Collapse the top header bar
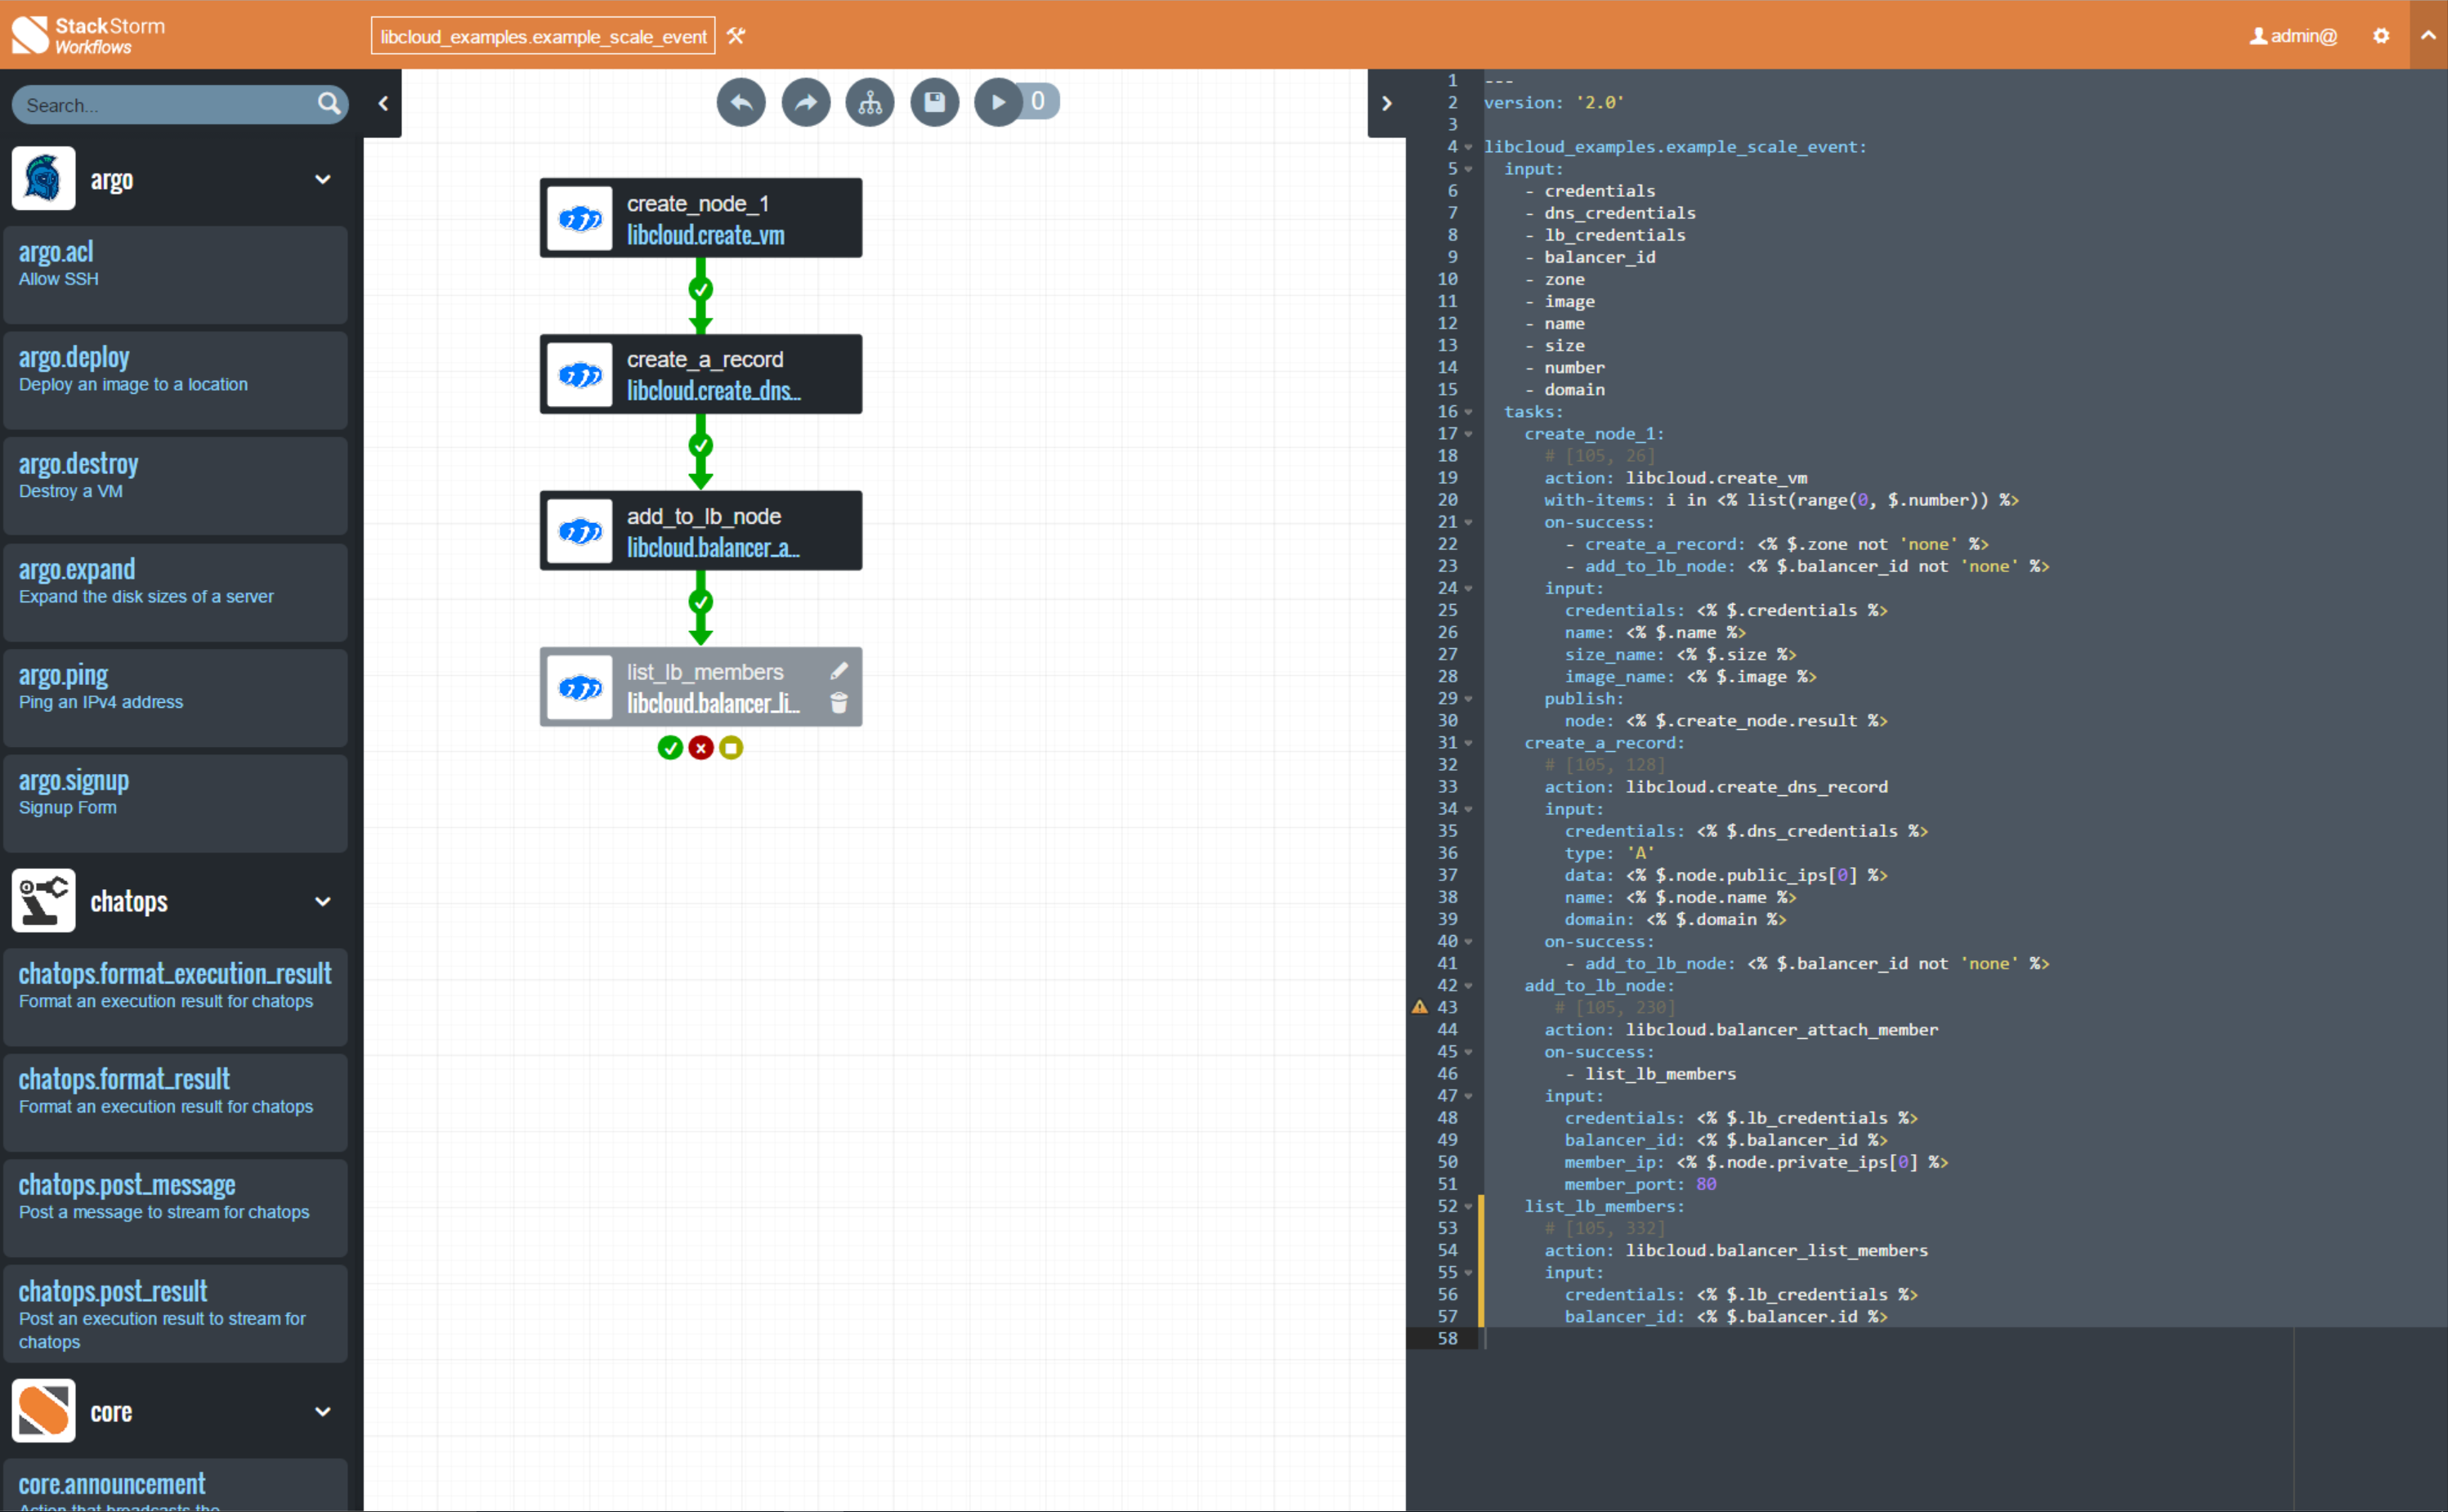The height and width of the screenshot is (1512, 2448). coord(2427,35)
